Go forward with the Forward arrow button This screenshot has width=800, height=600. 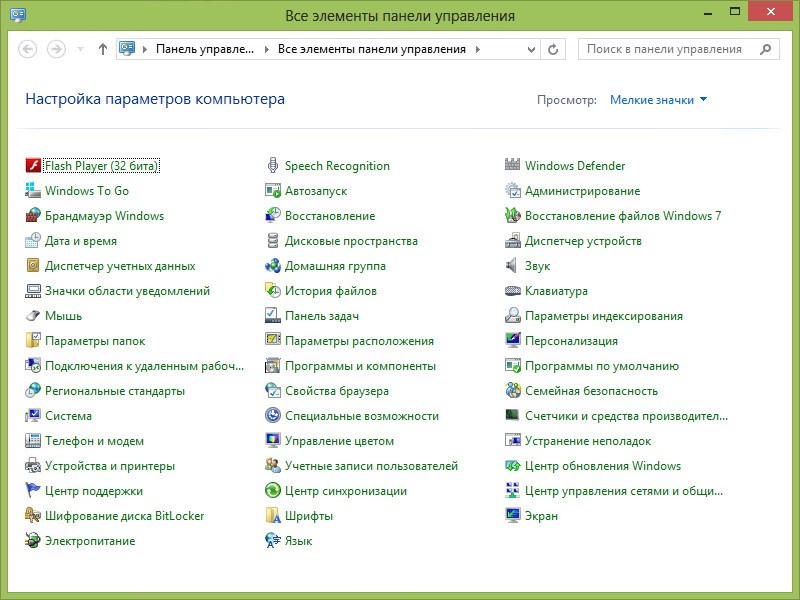[56, 49]
